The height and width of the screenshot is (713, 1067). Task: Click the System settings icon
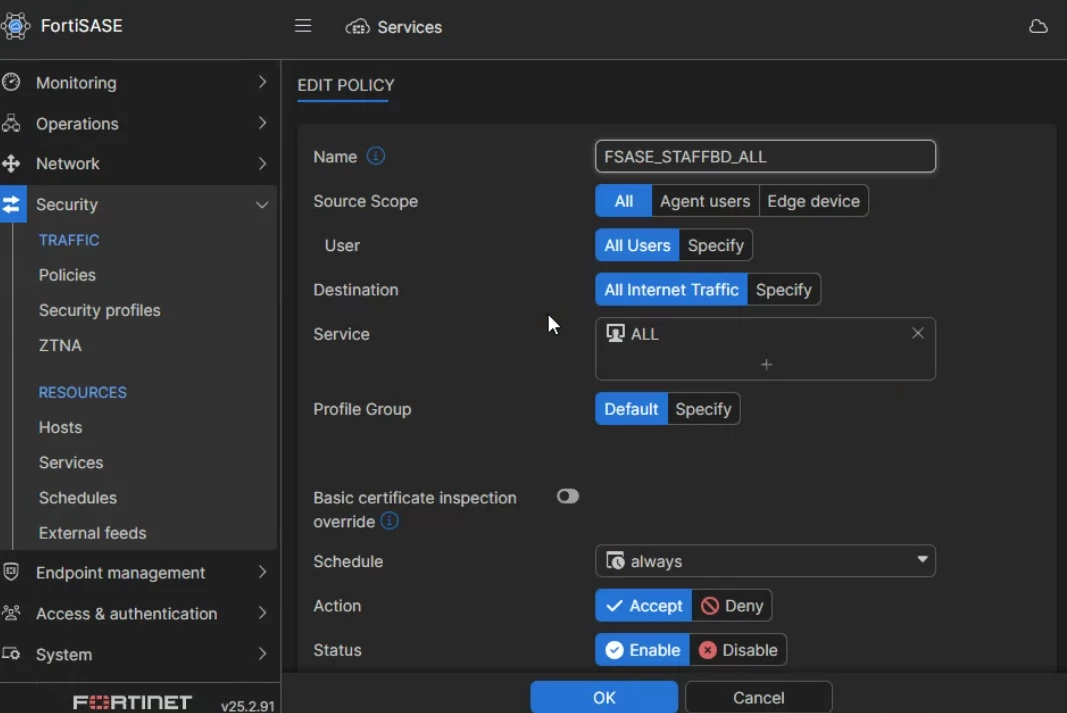pyautogui.click(x=12, y=654)
